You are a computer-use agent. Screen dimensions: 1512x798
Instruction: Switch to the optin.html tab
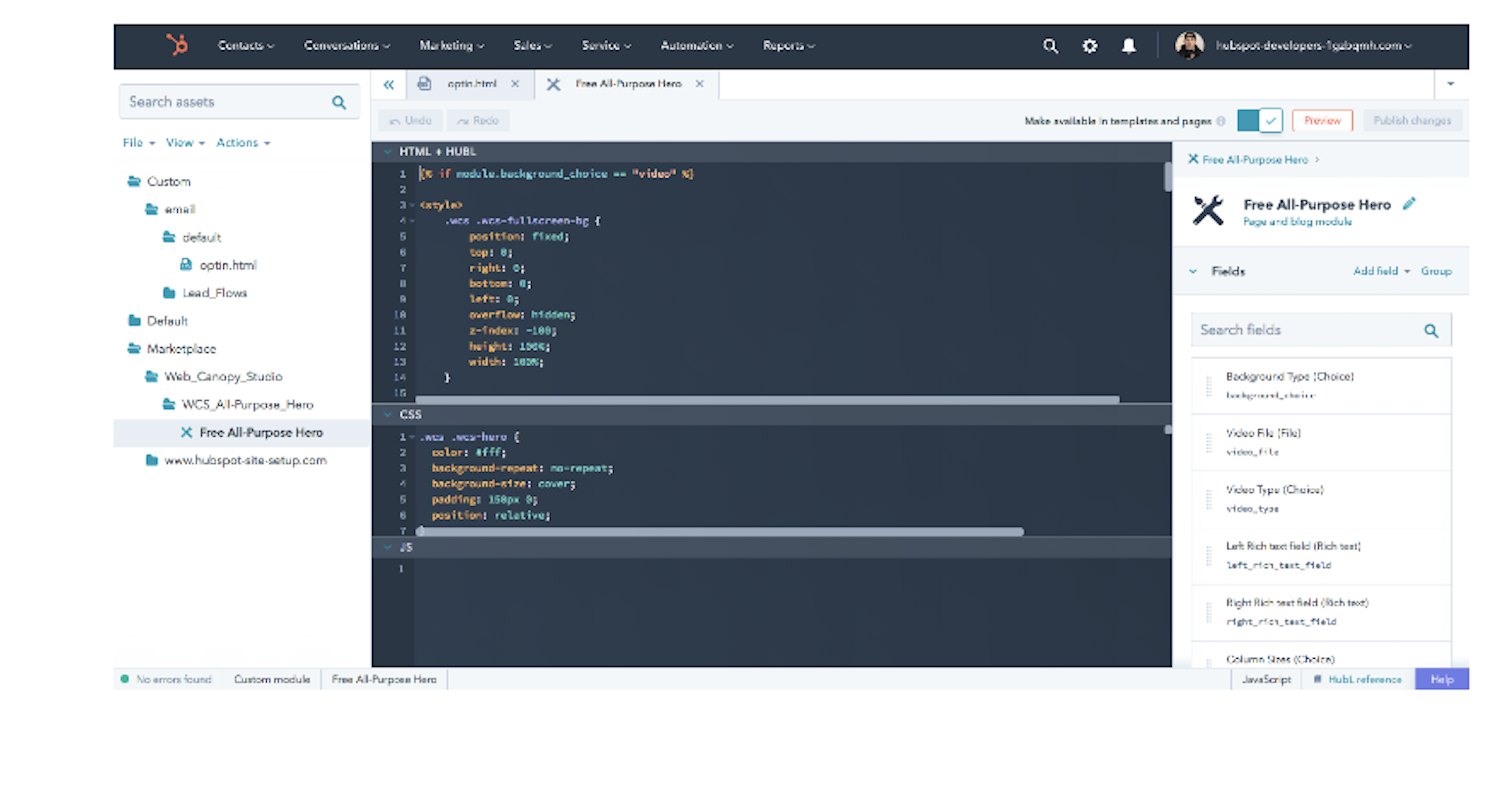470,84
